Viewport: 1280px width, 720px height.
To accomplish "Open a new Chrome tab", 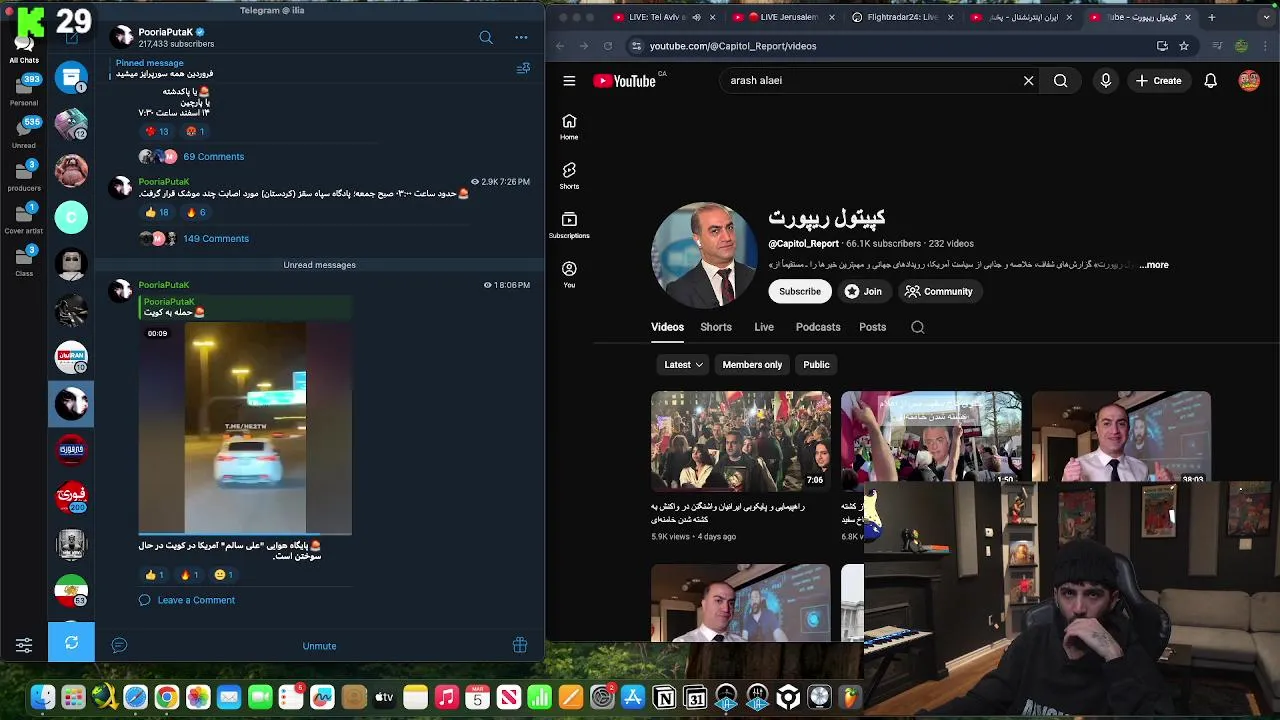I will pos(1211,17).
